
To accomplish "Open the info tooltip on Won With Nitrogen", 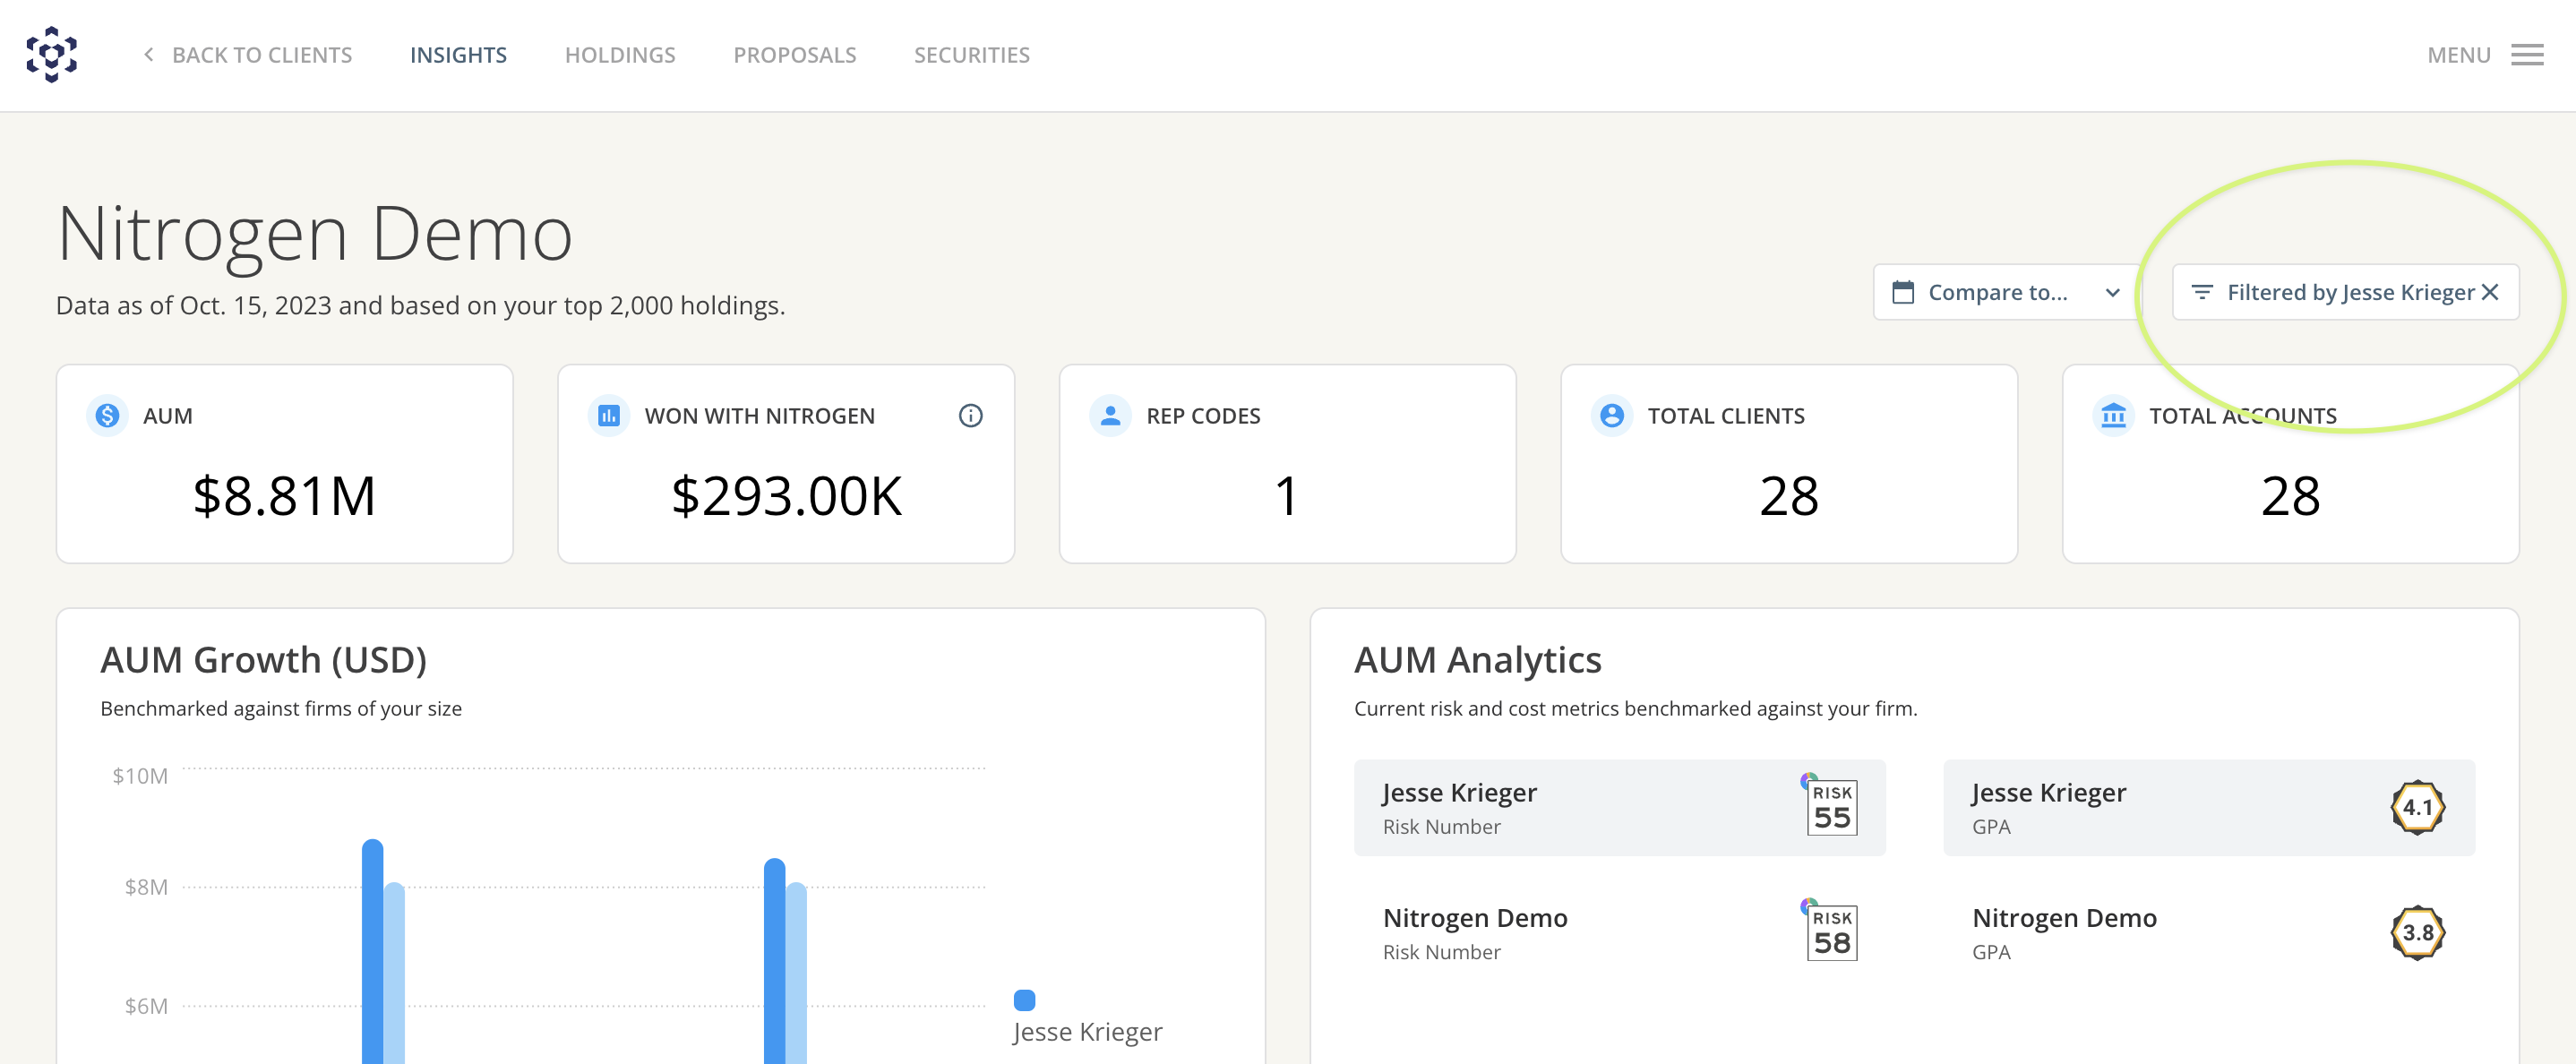I will point(970,416).
